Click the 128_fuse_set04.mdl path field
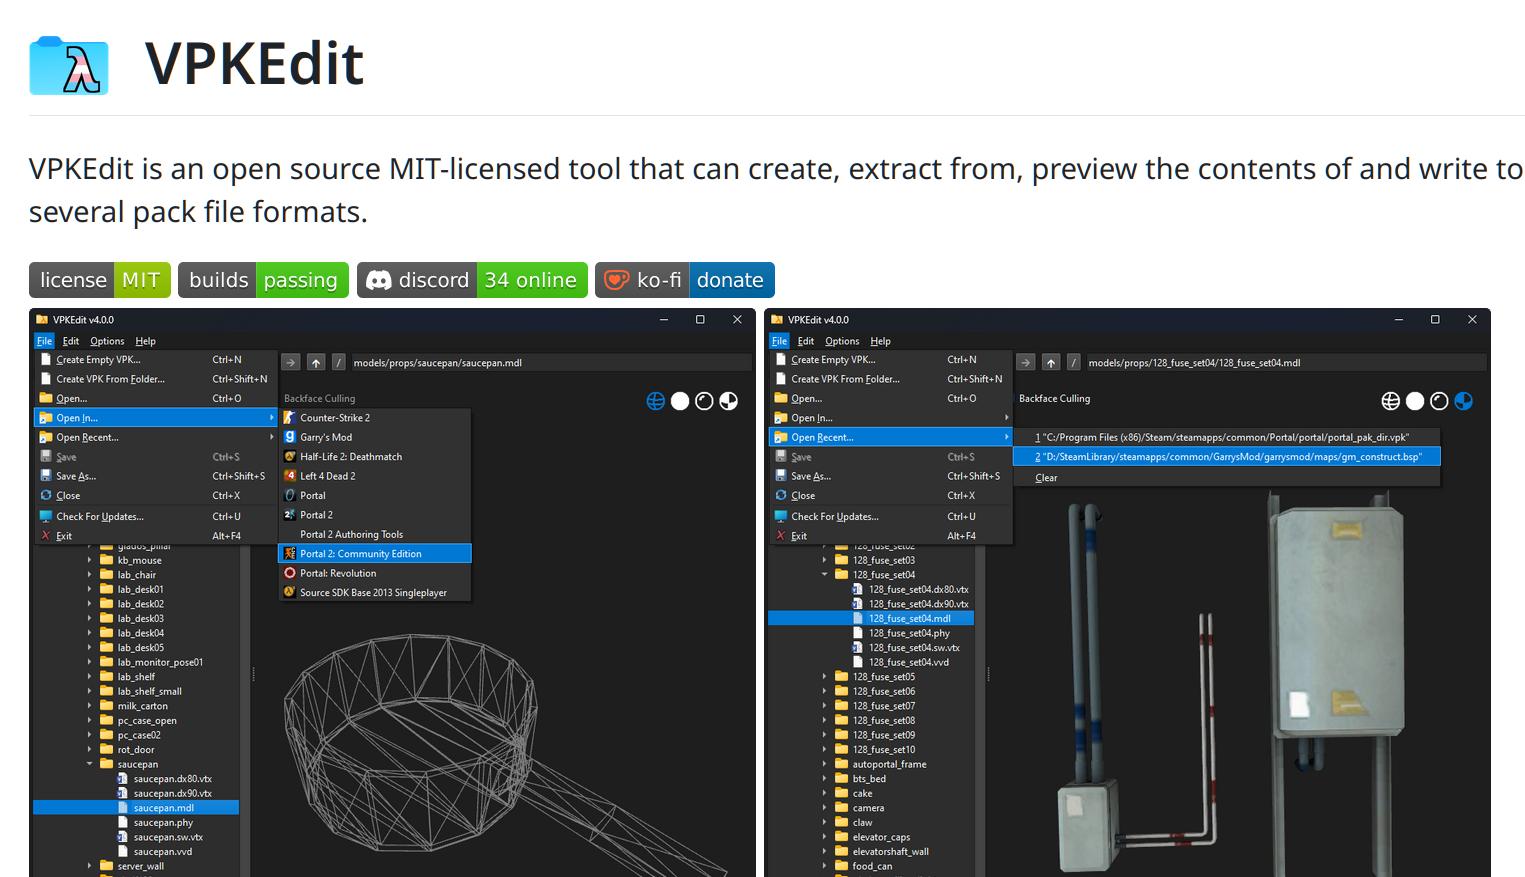1525x877 pixels. 1285,363
